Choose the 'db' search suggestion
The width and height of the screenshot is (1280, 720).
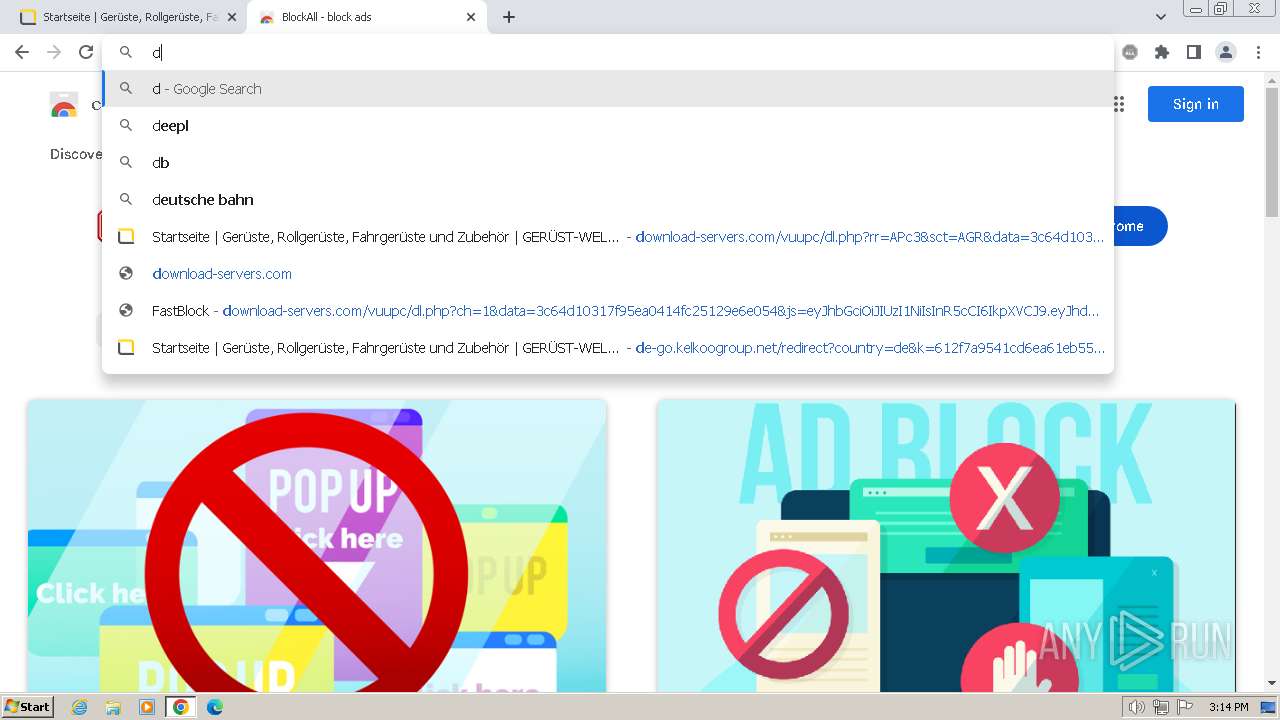point(608,163)
